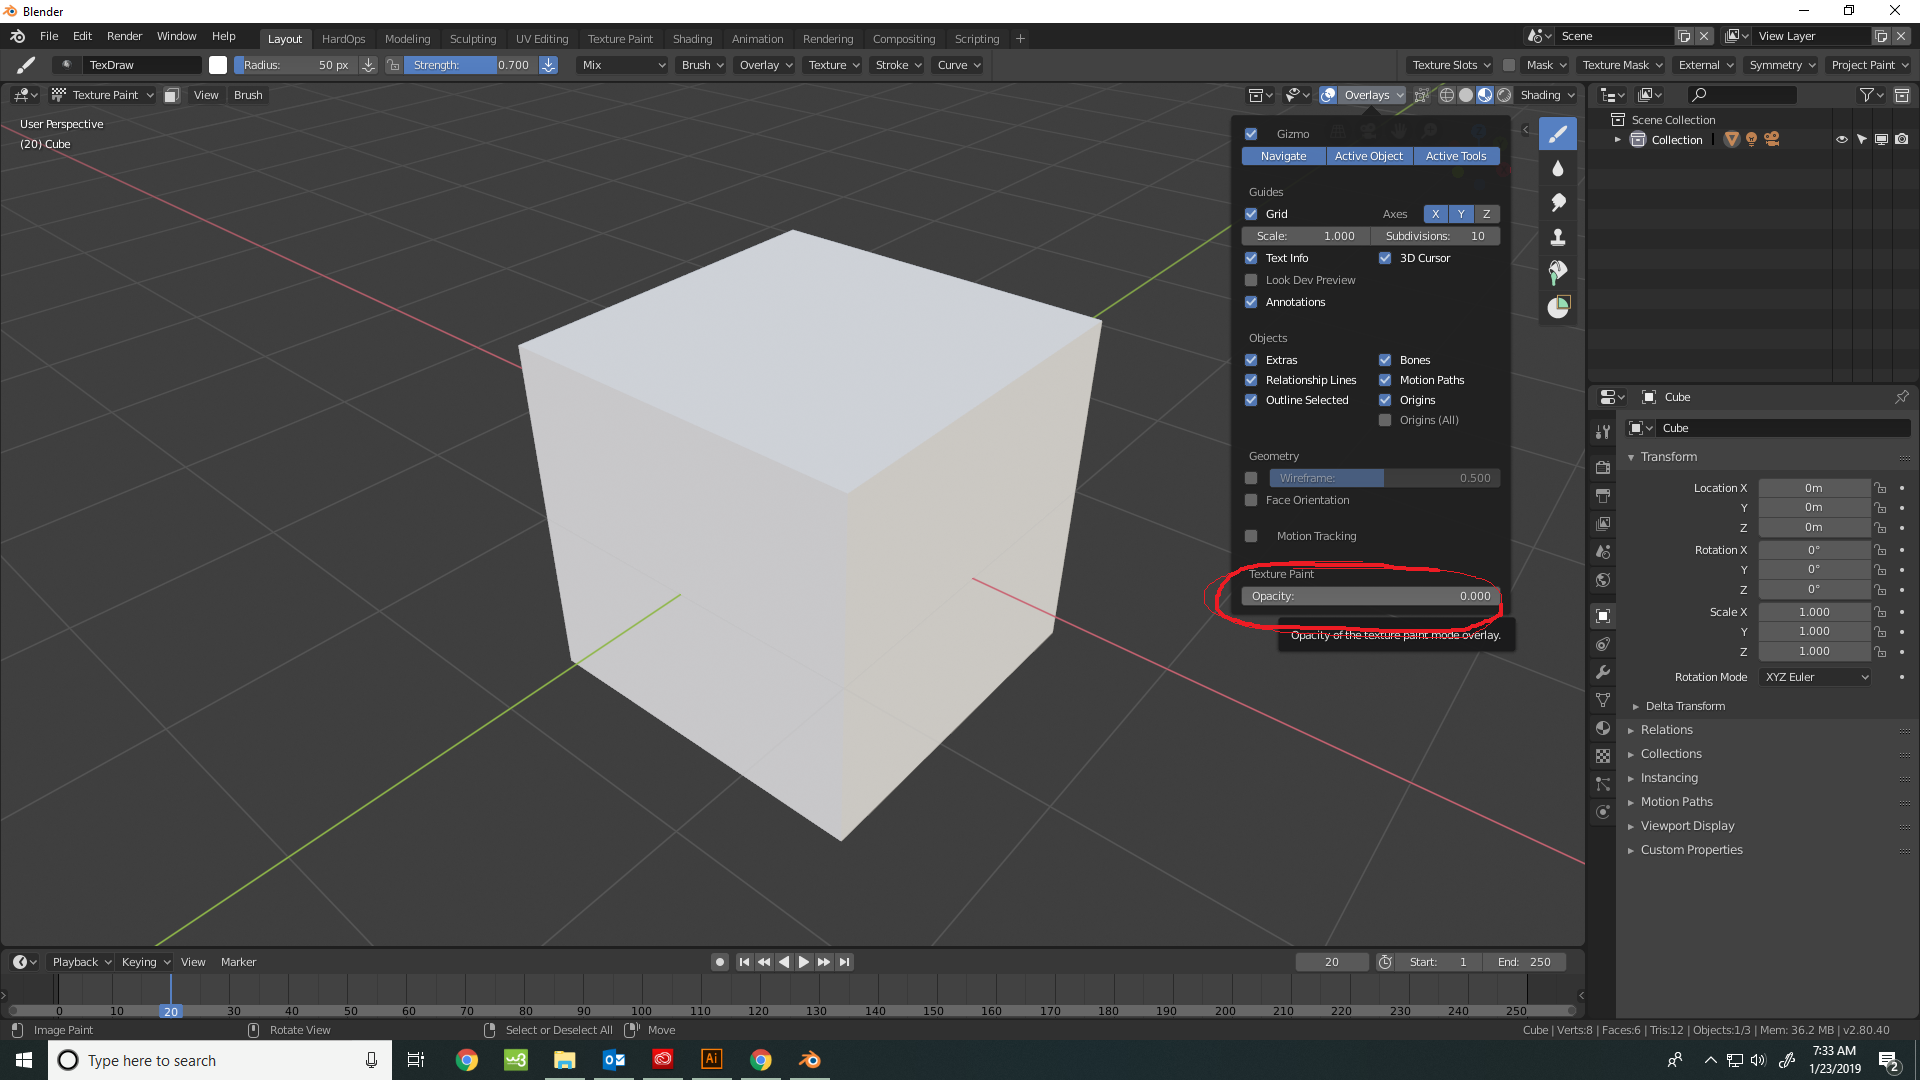Open the World properties tab
The width and height of the screenshot is (1920, 1080).
[1603, 580]
